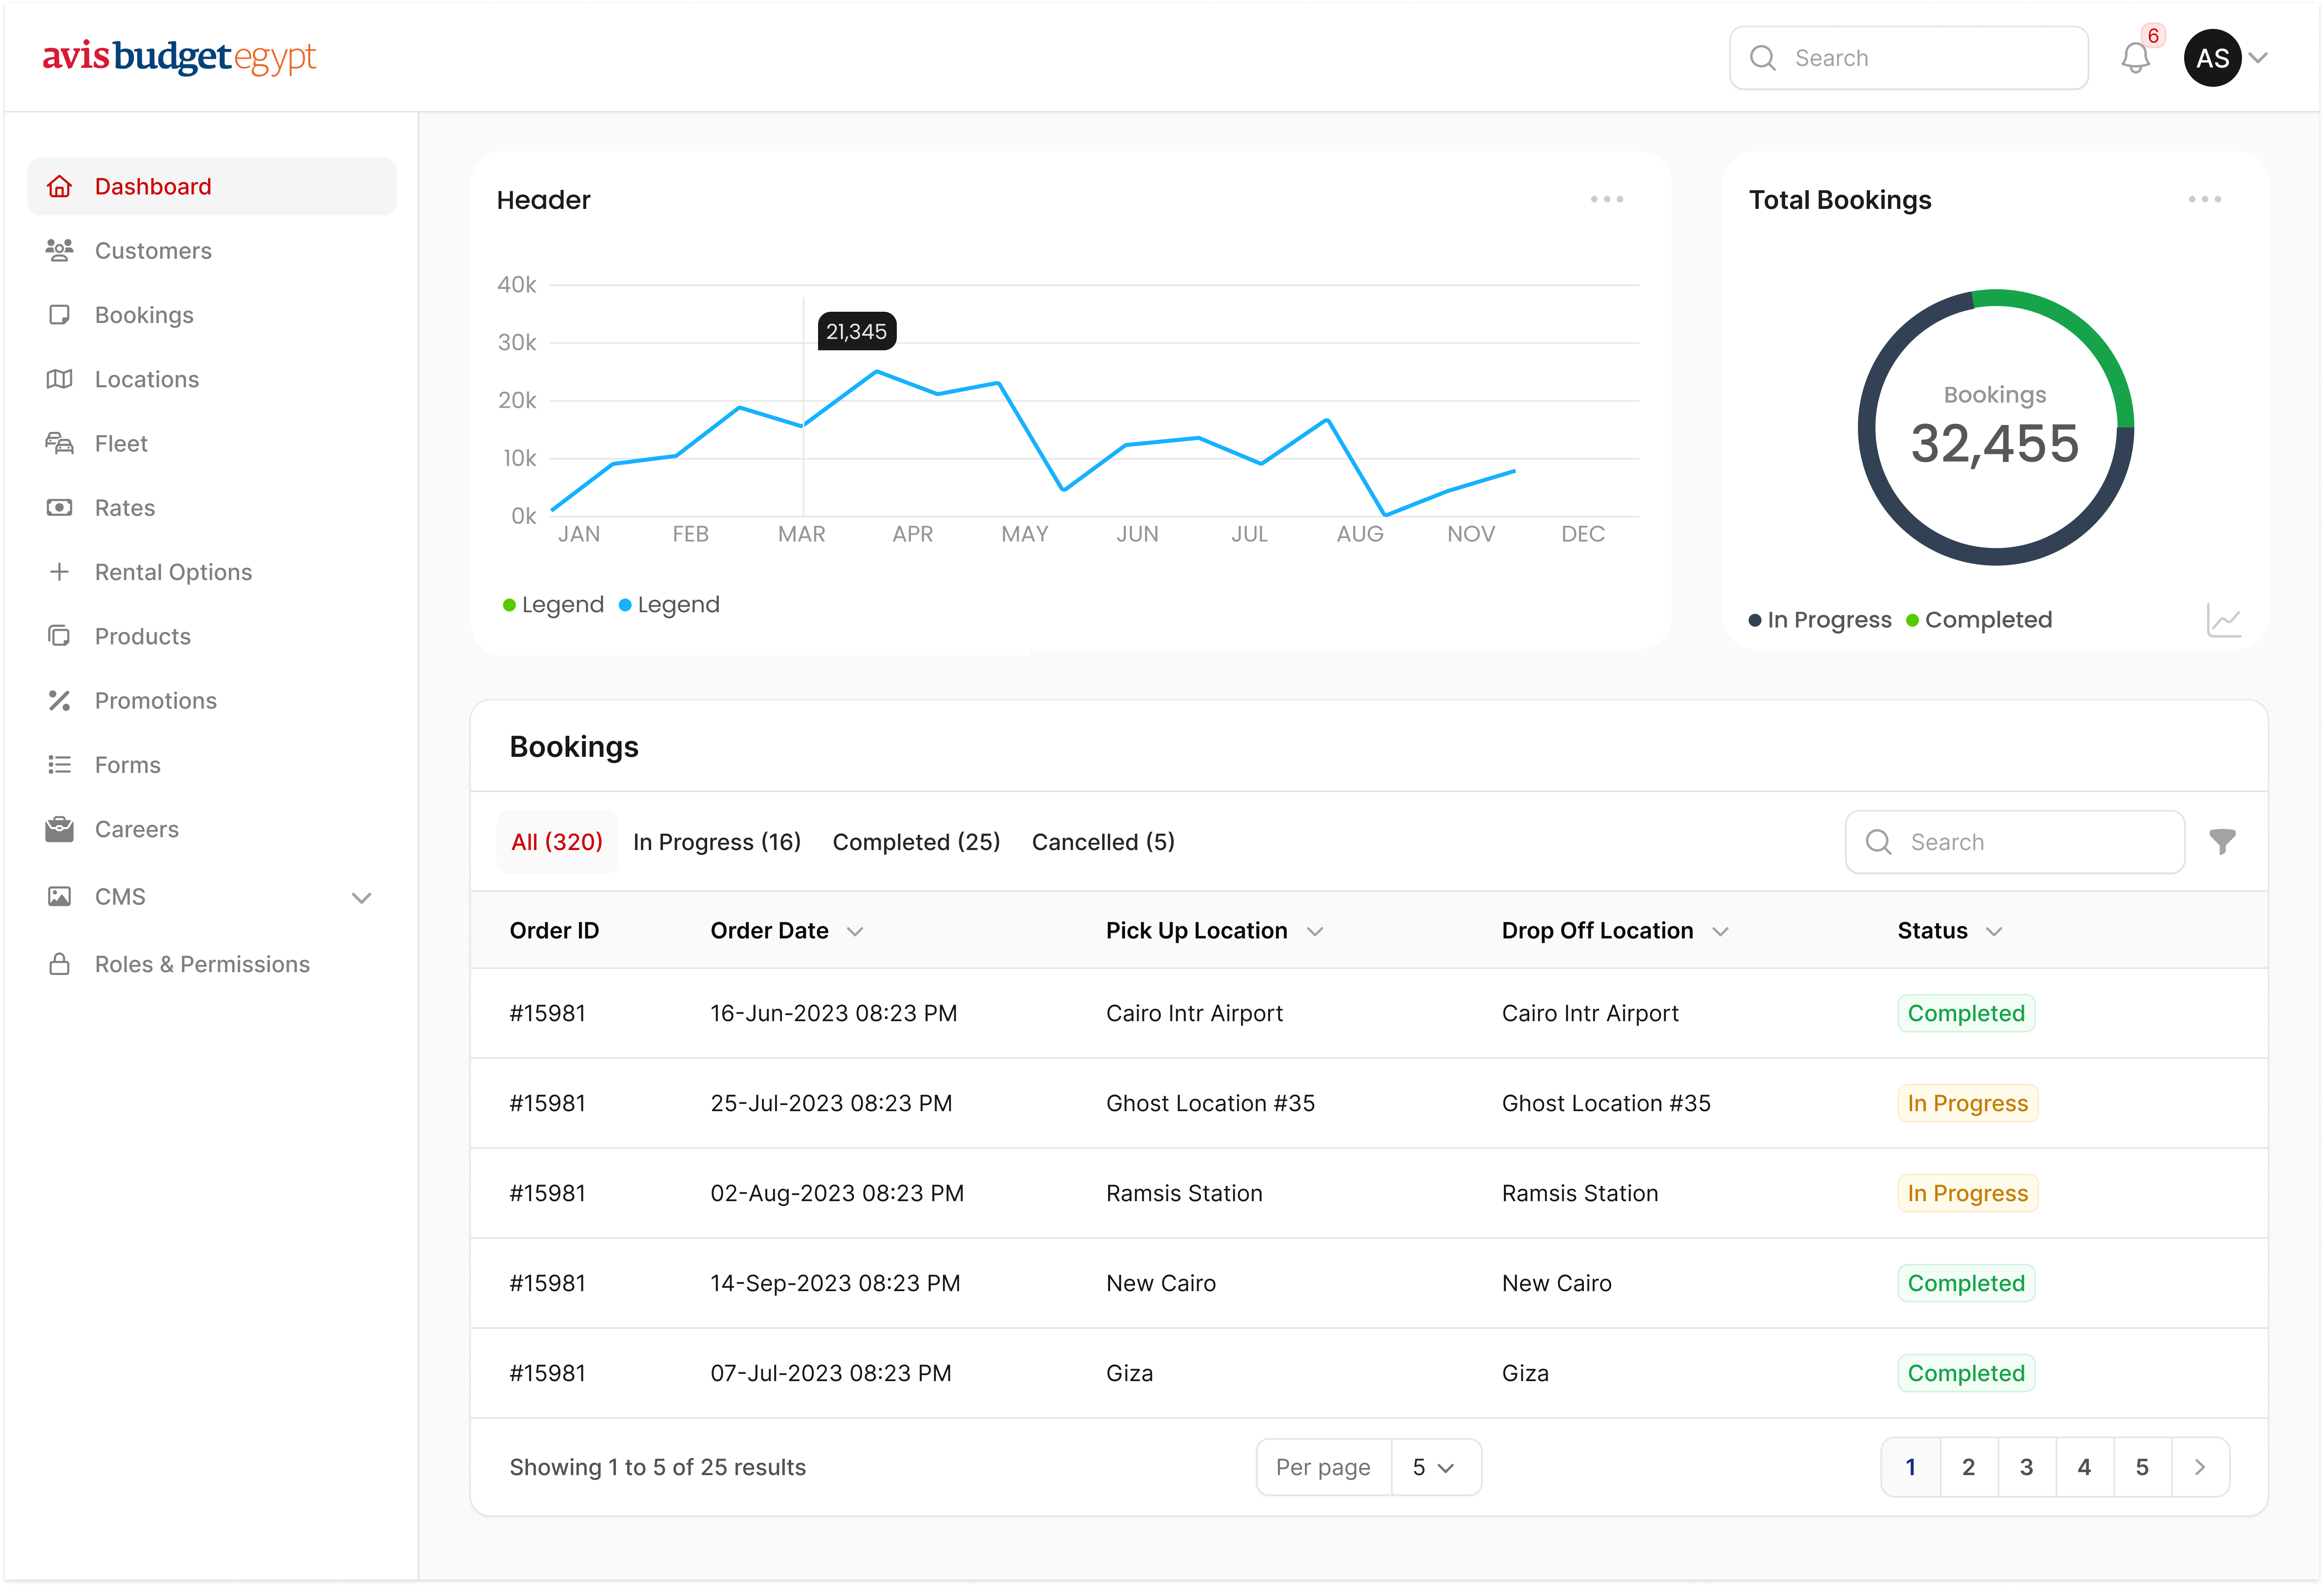Open Locations via its map icon
The height and width of the screenshot is (1586, 2324).
(x=59, y=379)
